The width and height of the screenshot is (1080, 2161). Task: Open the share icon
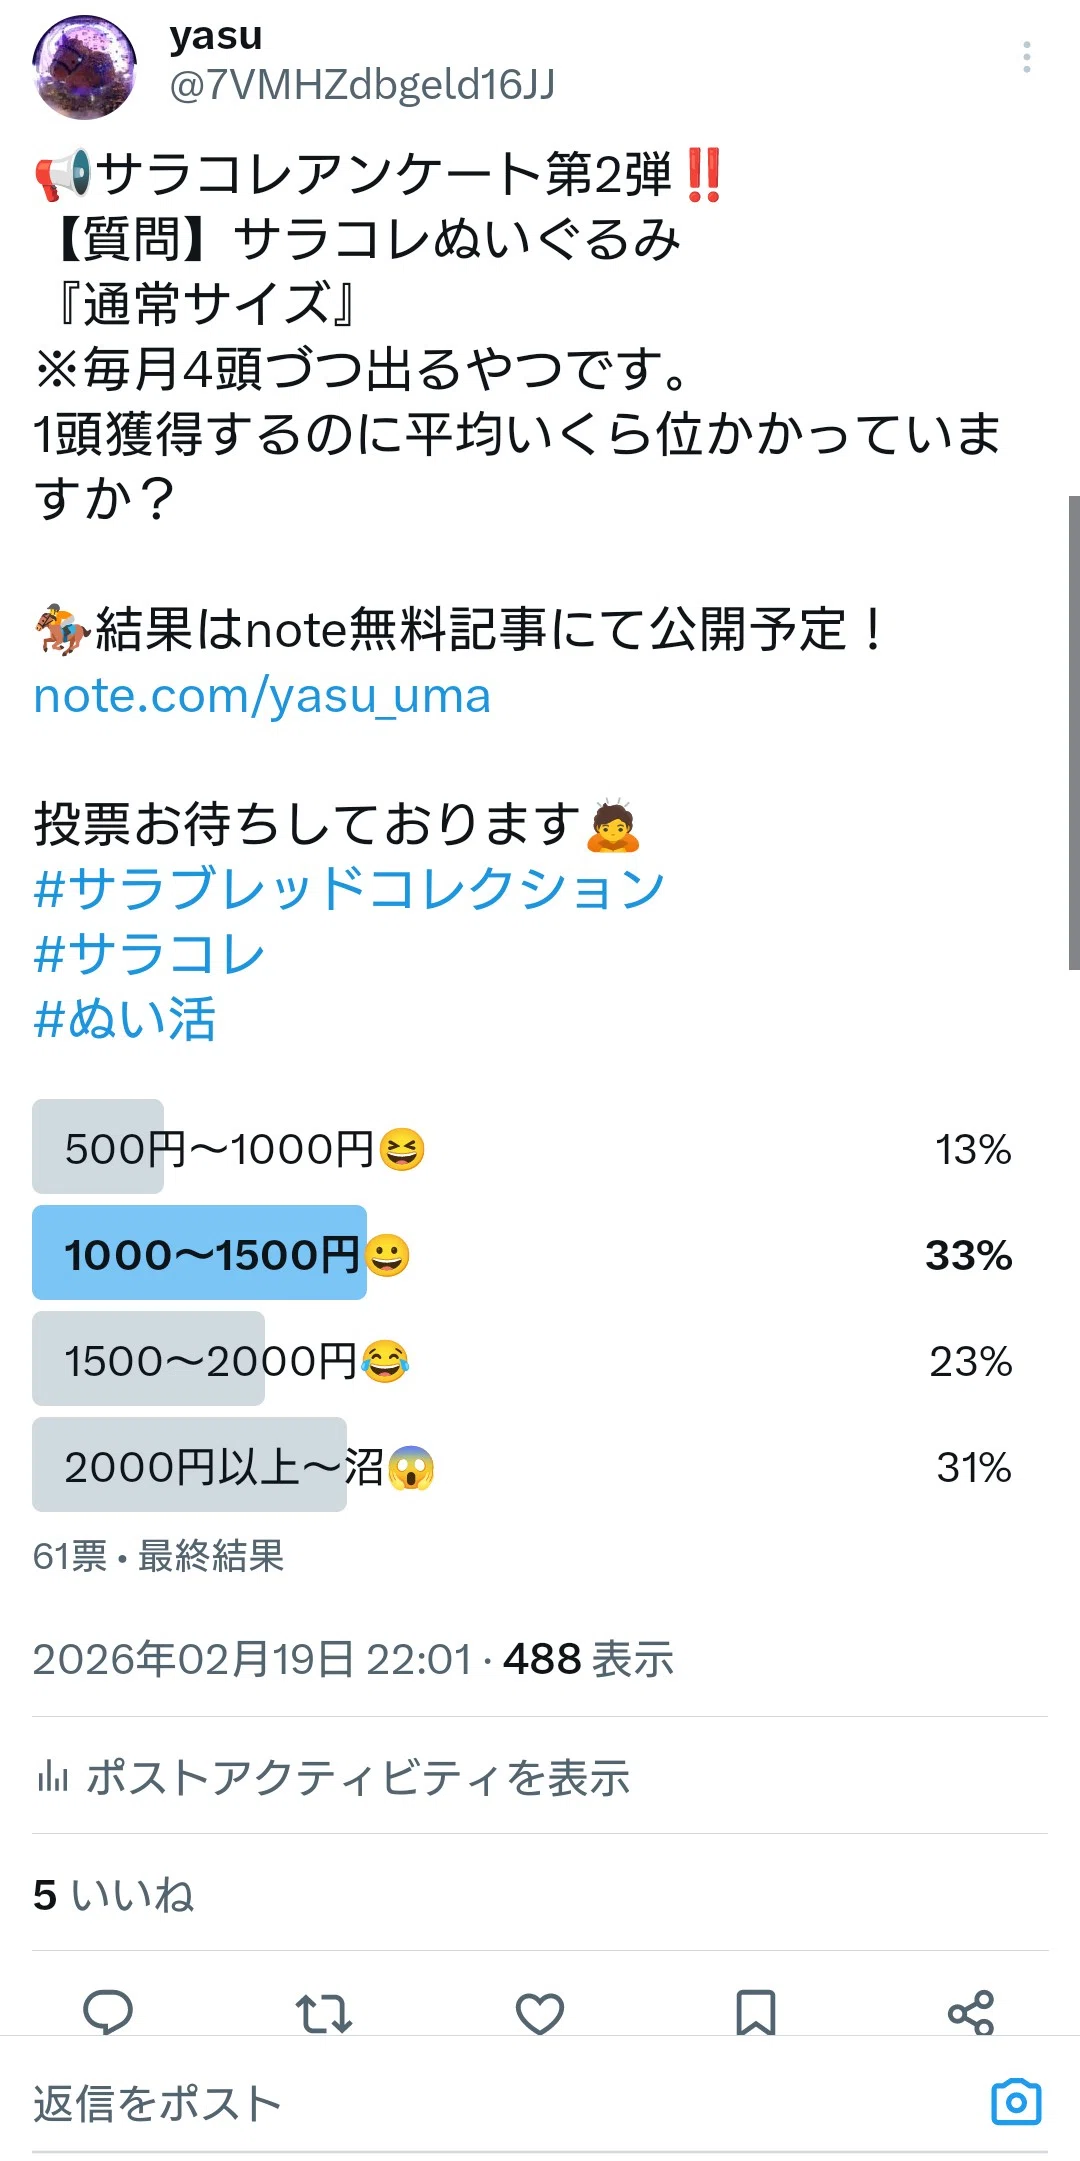tap(971, 2012)
